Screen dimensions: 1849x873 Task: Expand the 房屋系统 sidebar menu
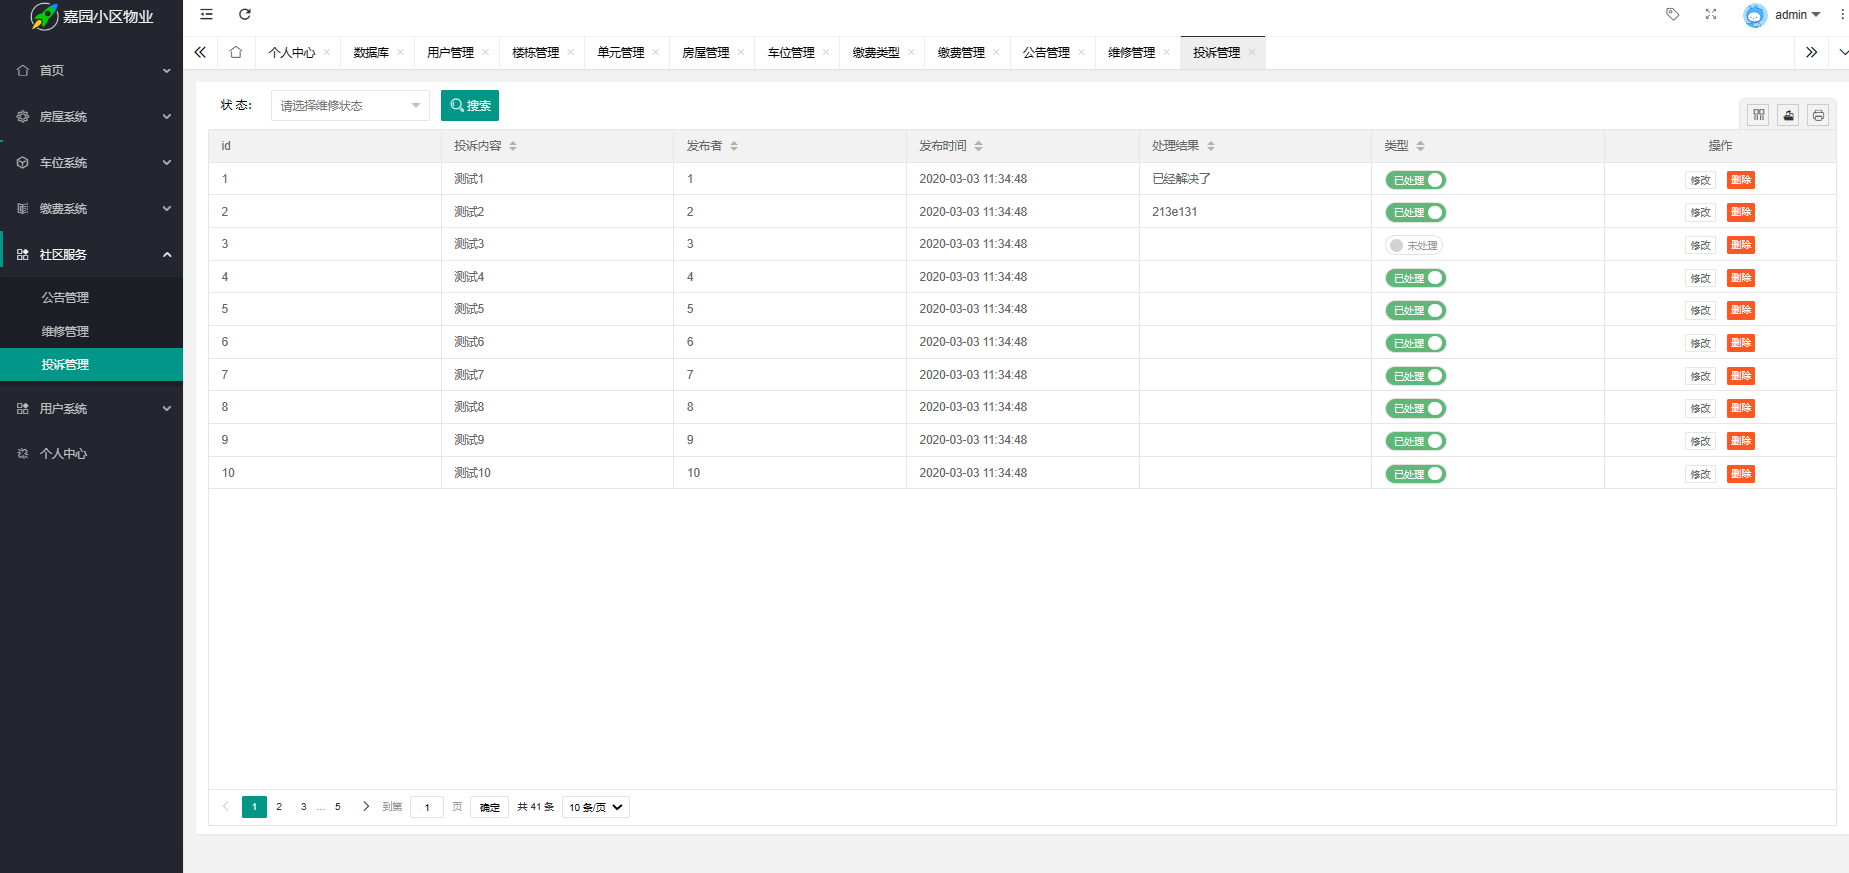coord(91,116)
